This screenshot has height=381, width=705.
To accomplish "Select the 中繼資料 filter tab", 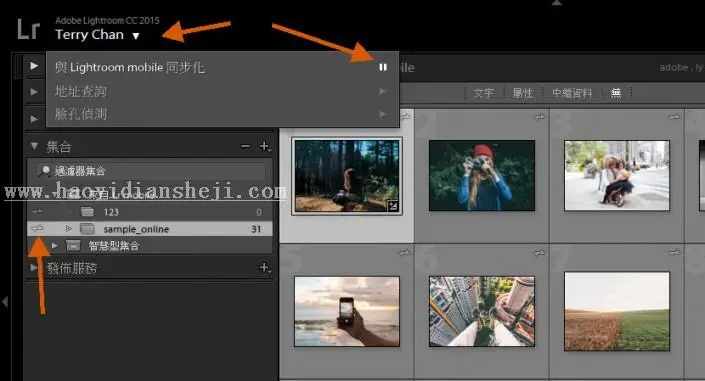I will point(571,93).
